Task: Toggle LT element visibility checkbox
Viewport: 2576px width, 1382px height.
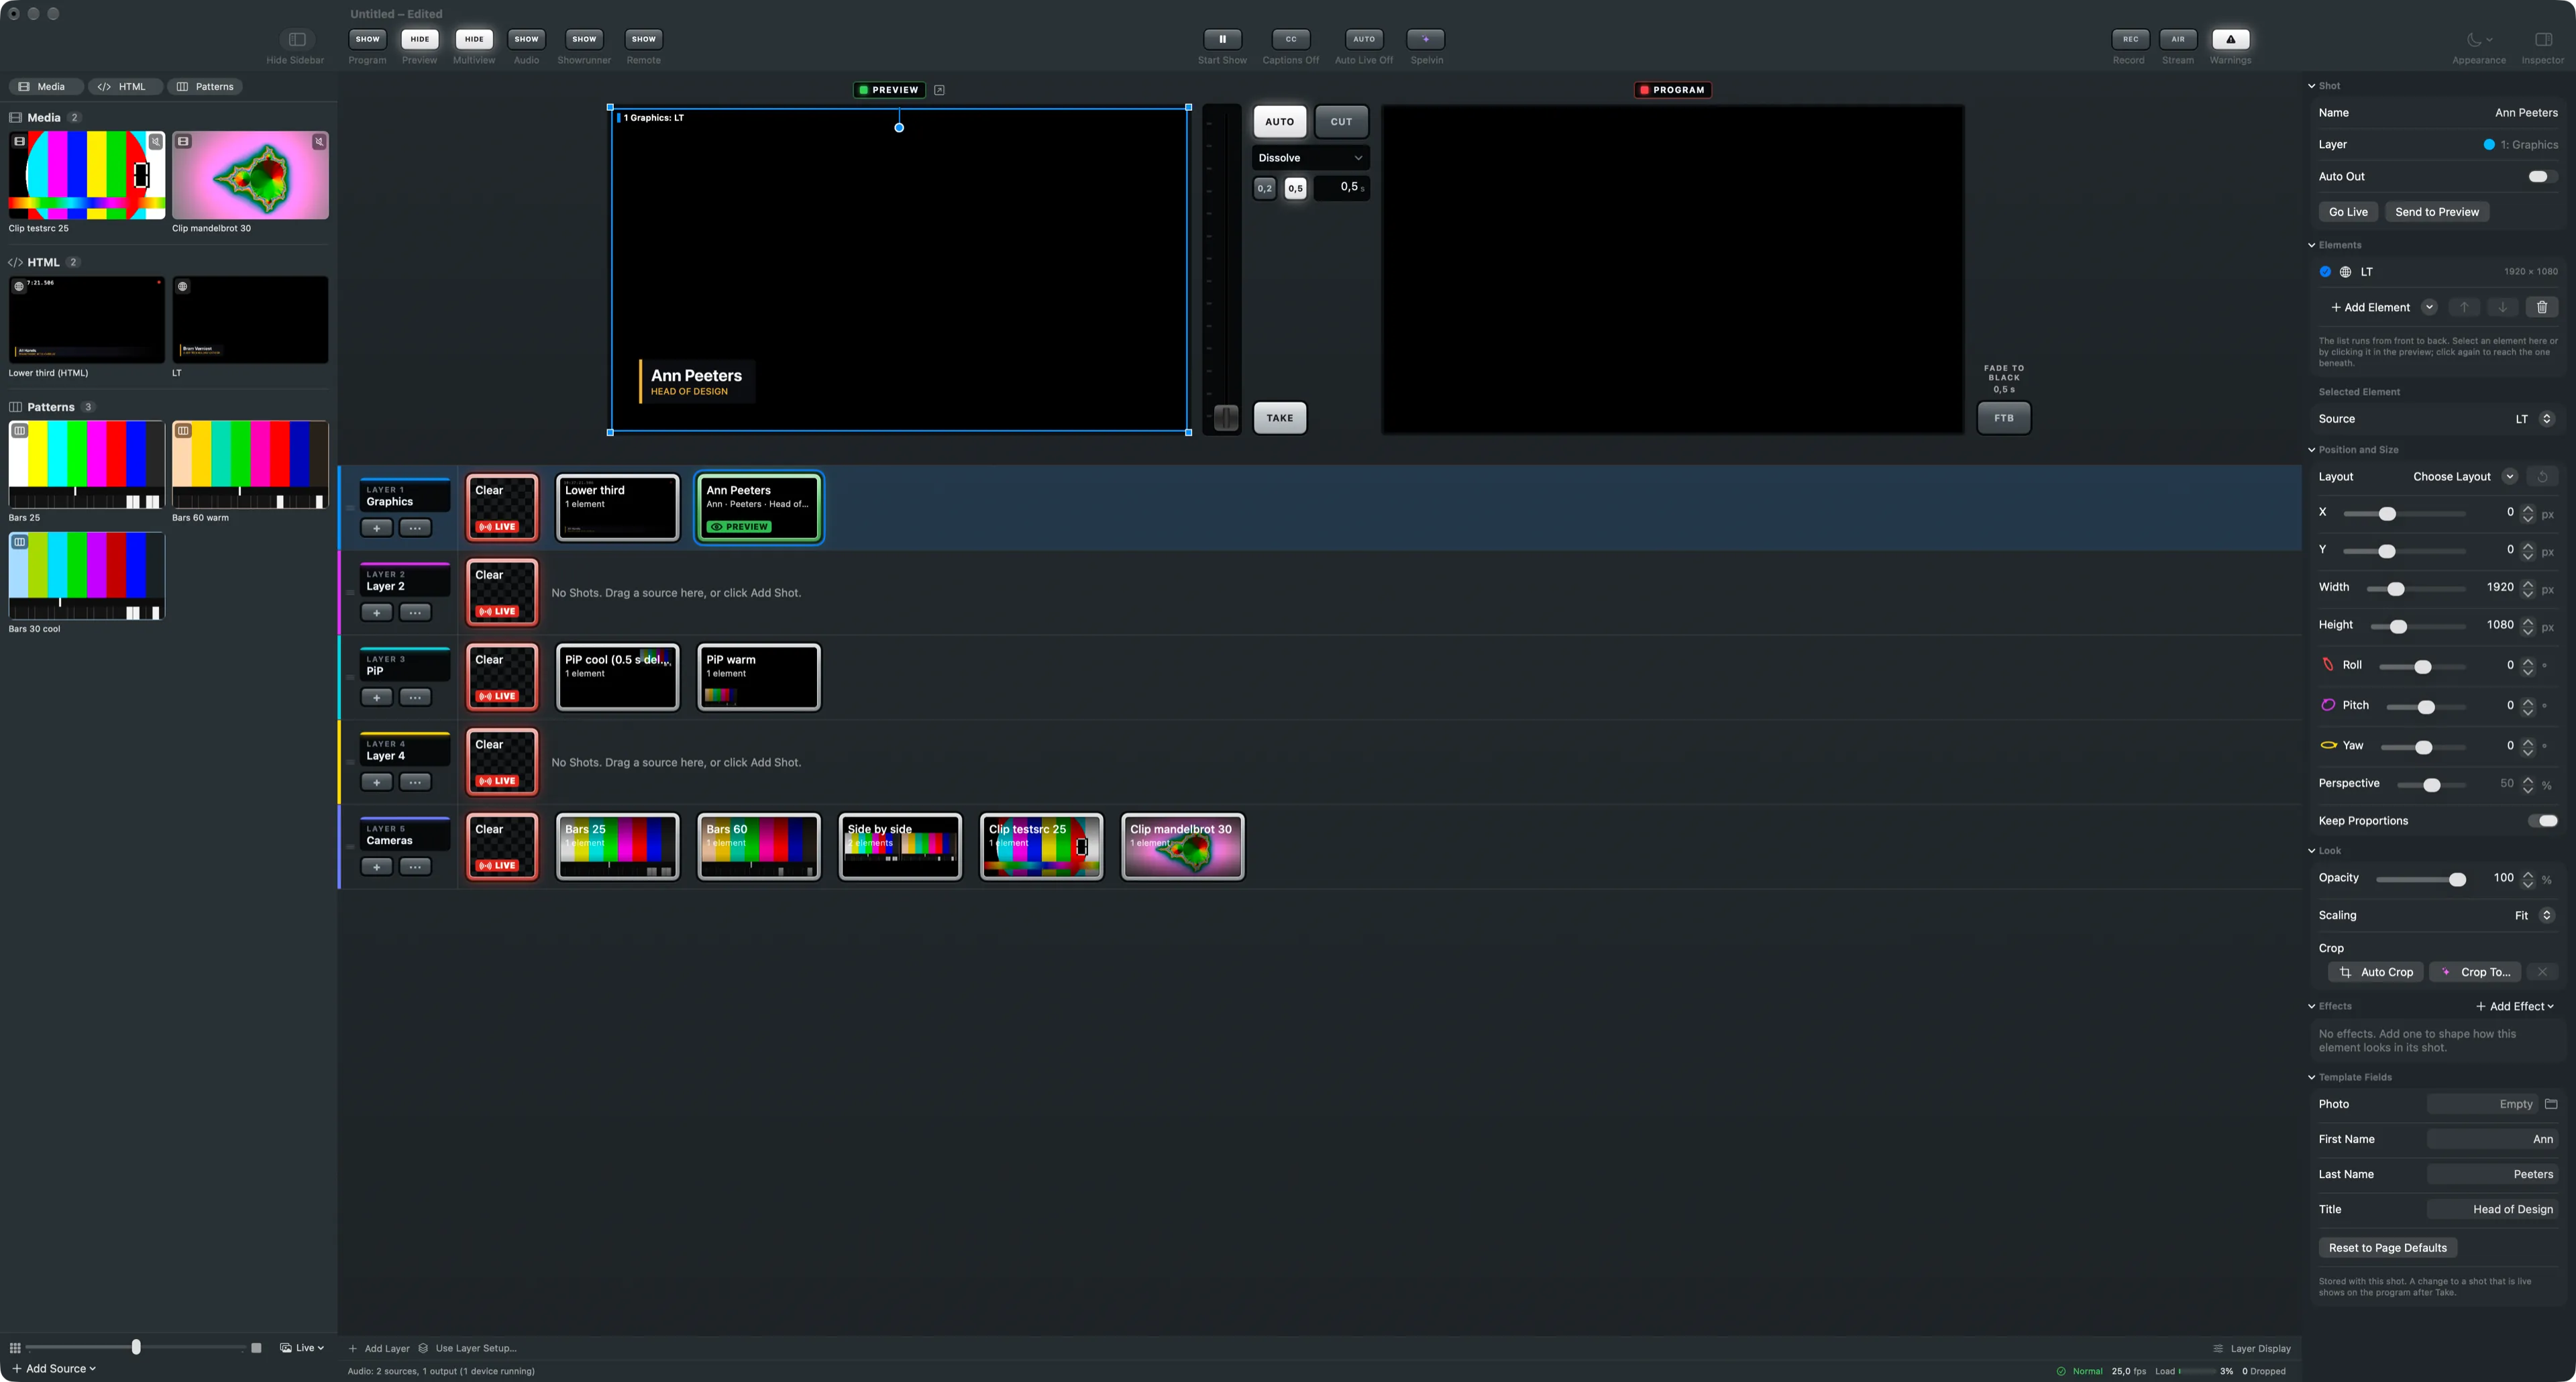Action: (x=2325, y=272)
